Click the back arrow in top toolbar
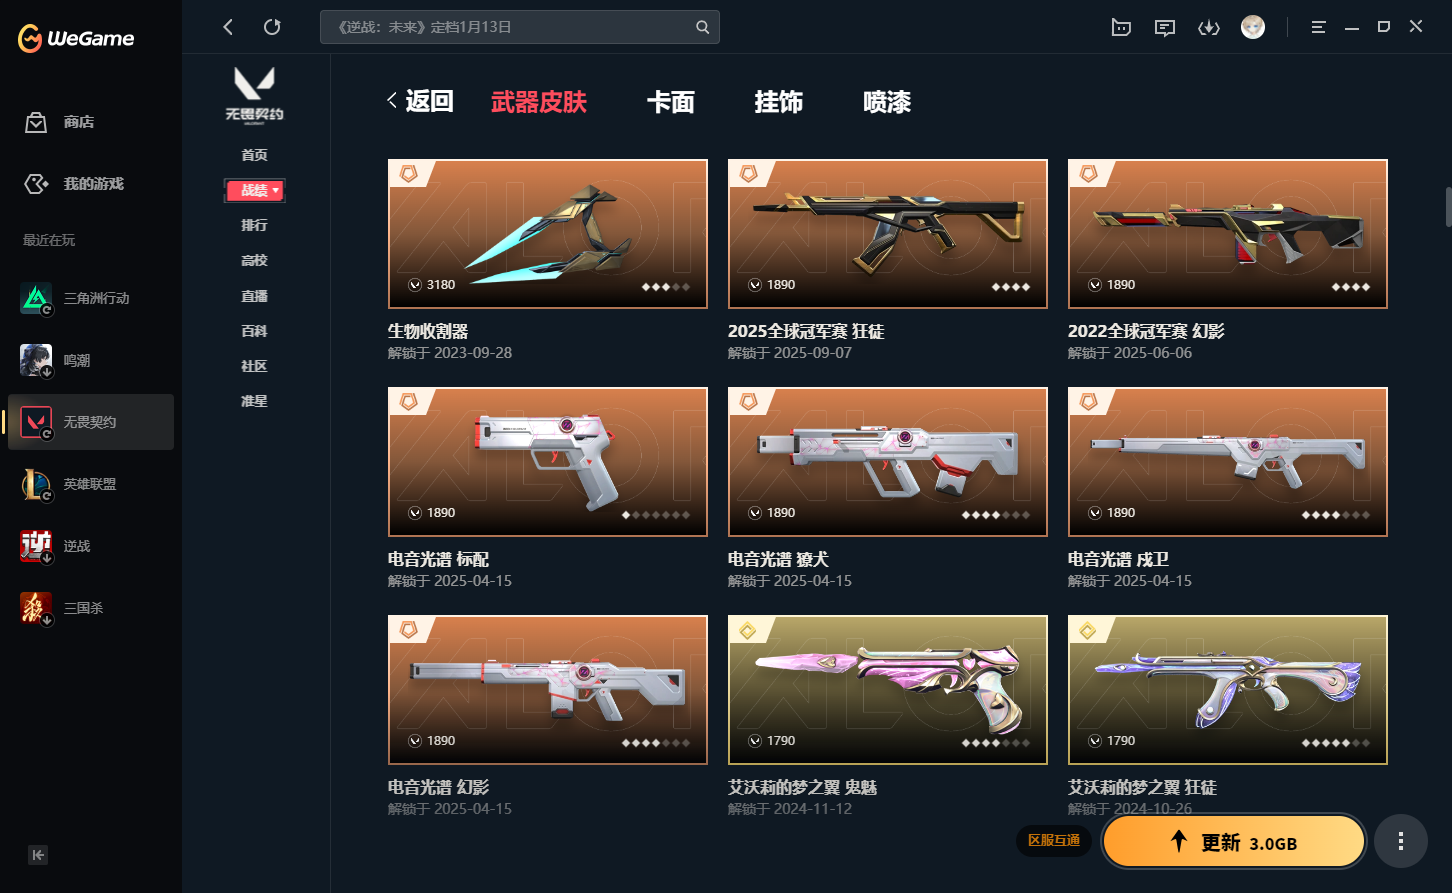The image size is (1452, 893). point(228,27)
